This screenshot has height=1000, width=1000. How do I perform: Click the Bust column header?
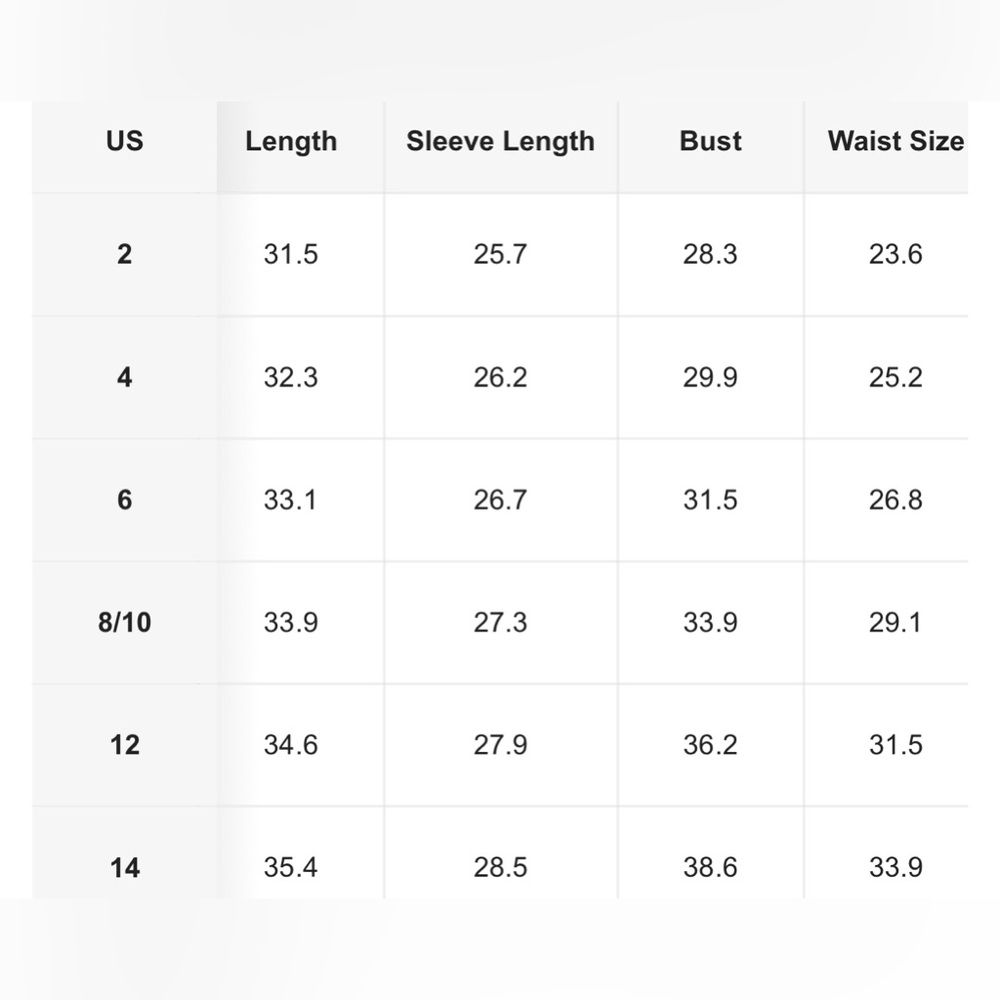click(x=710, y=141)
